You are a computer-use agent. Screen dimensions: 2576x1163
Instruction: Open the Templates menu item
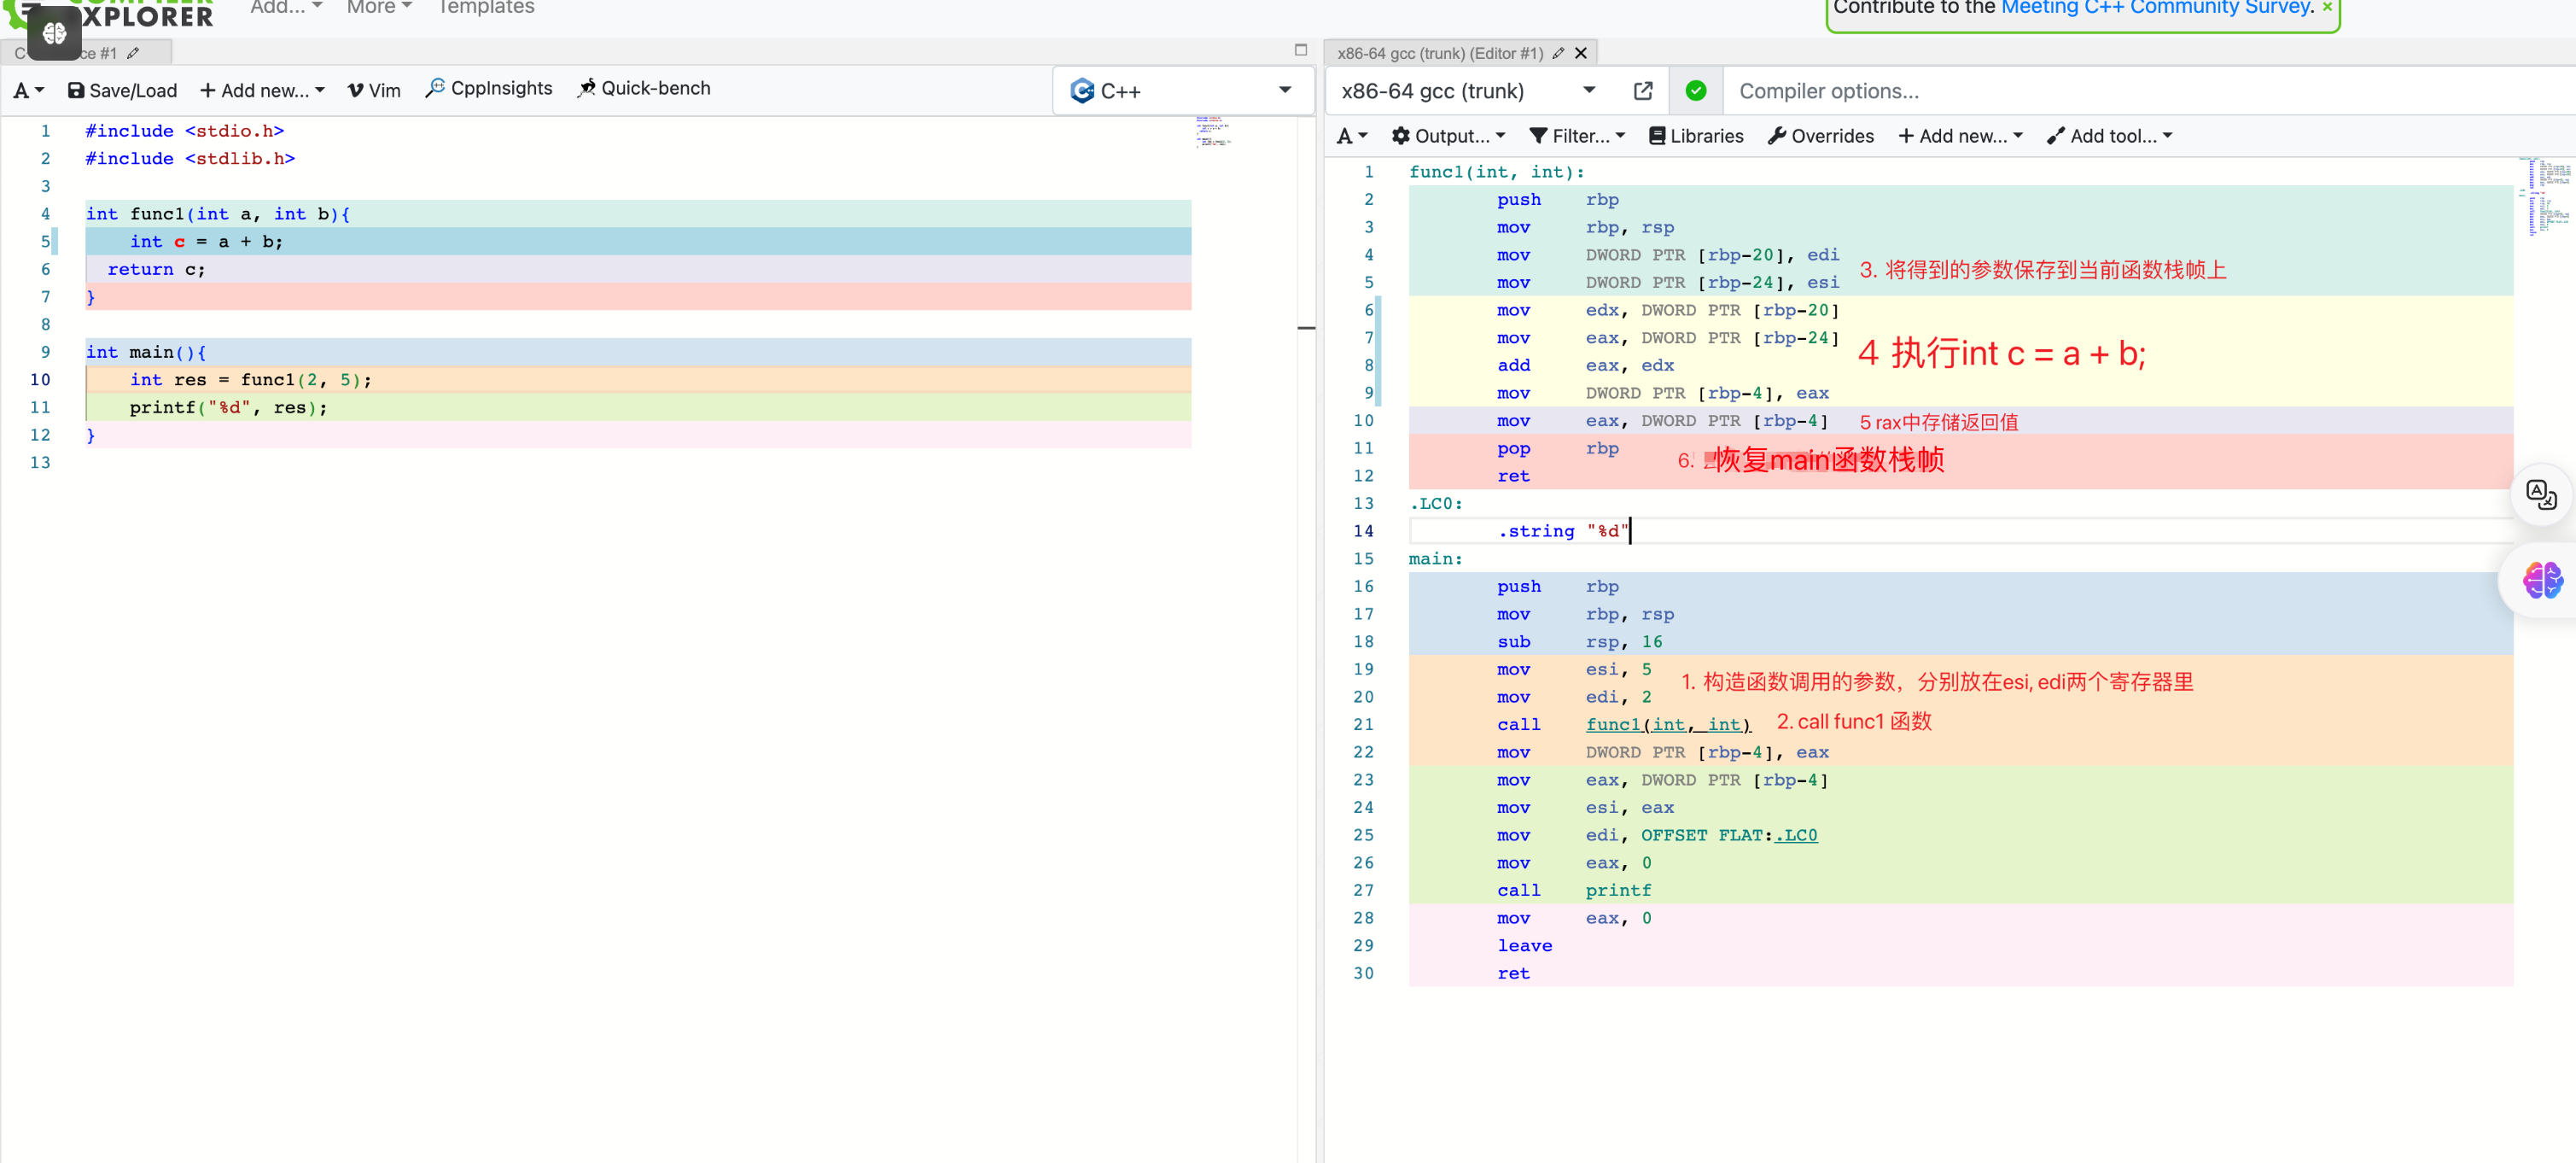click(486, 8)
